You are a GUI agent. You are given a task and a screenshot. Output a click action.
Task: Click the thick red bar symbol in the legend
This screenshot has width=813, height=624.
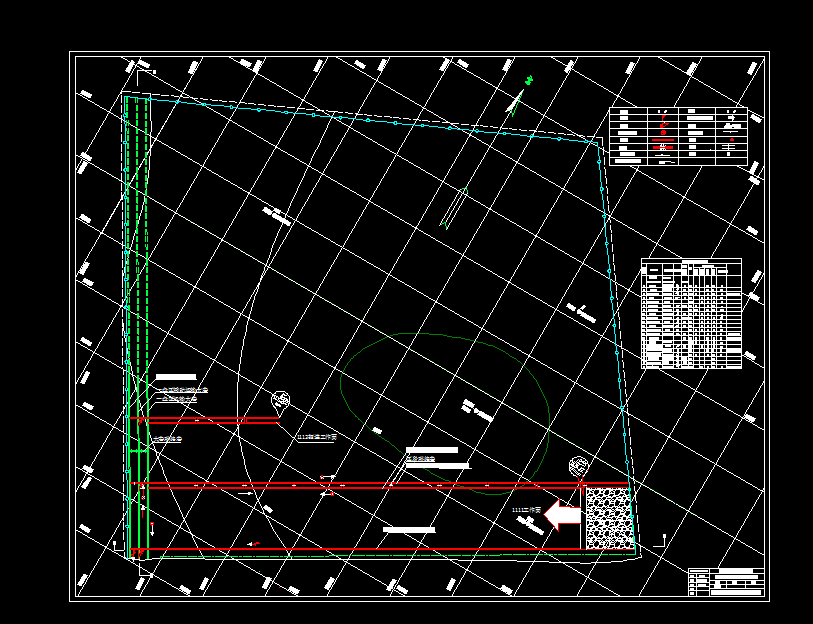[663, 140]
